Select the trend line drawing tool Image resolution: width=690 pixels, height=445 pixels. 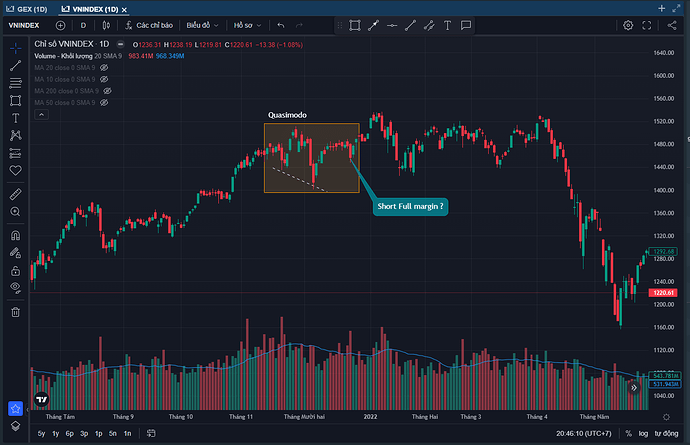(x=15, y=65)
